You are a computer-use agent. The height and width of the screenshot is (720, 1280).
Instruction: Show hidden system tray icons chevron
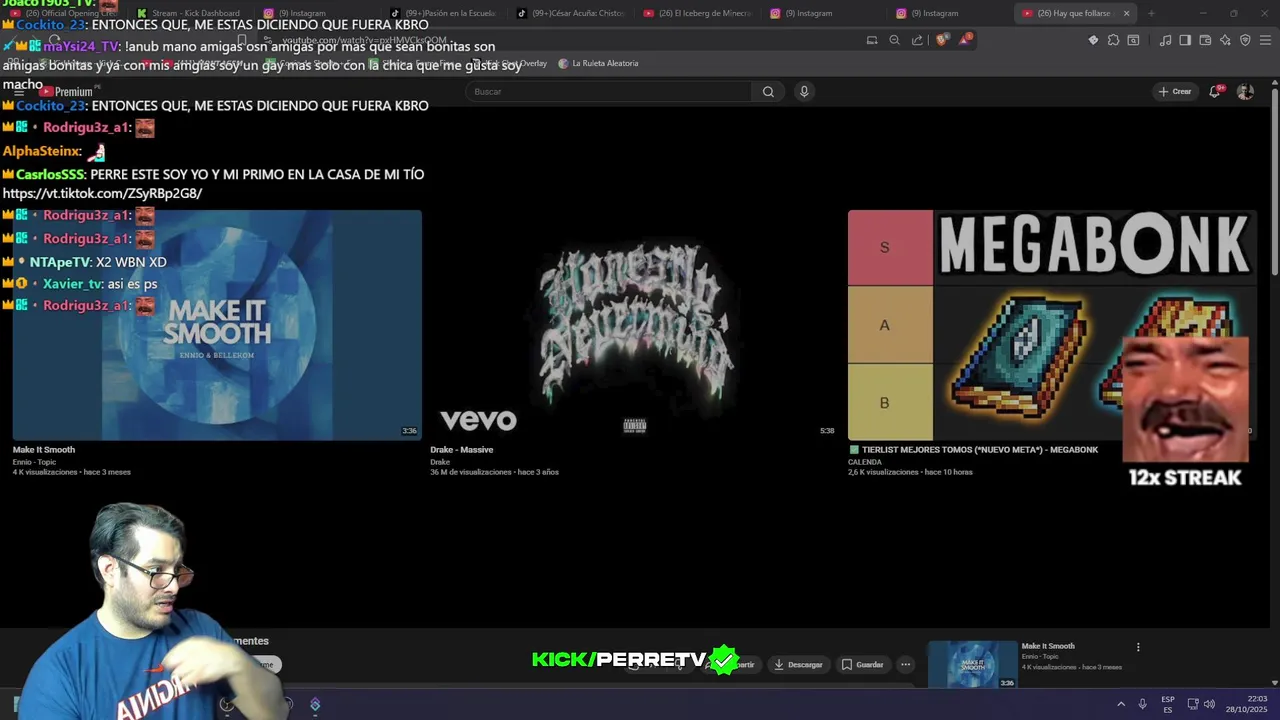(1120, 704)
